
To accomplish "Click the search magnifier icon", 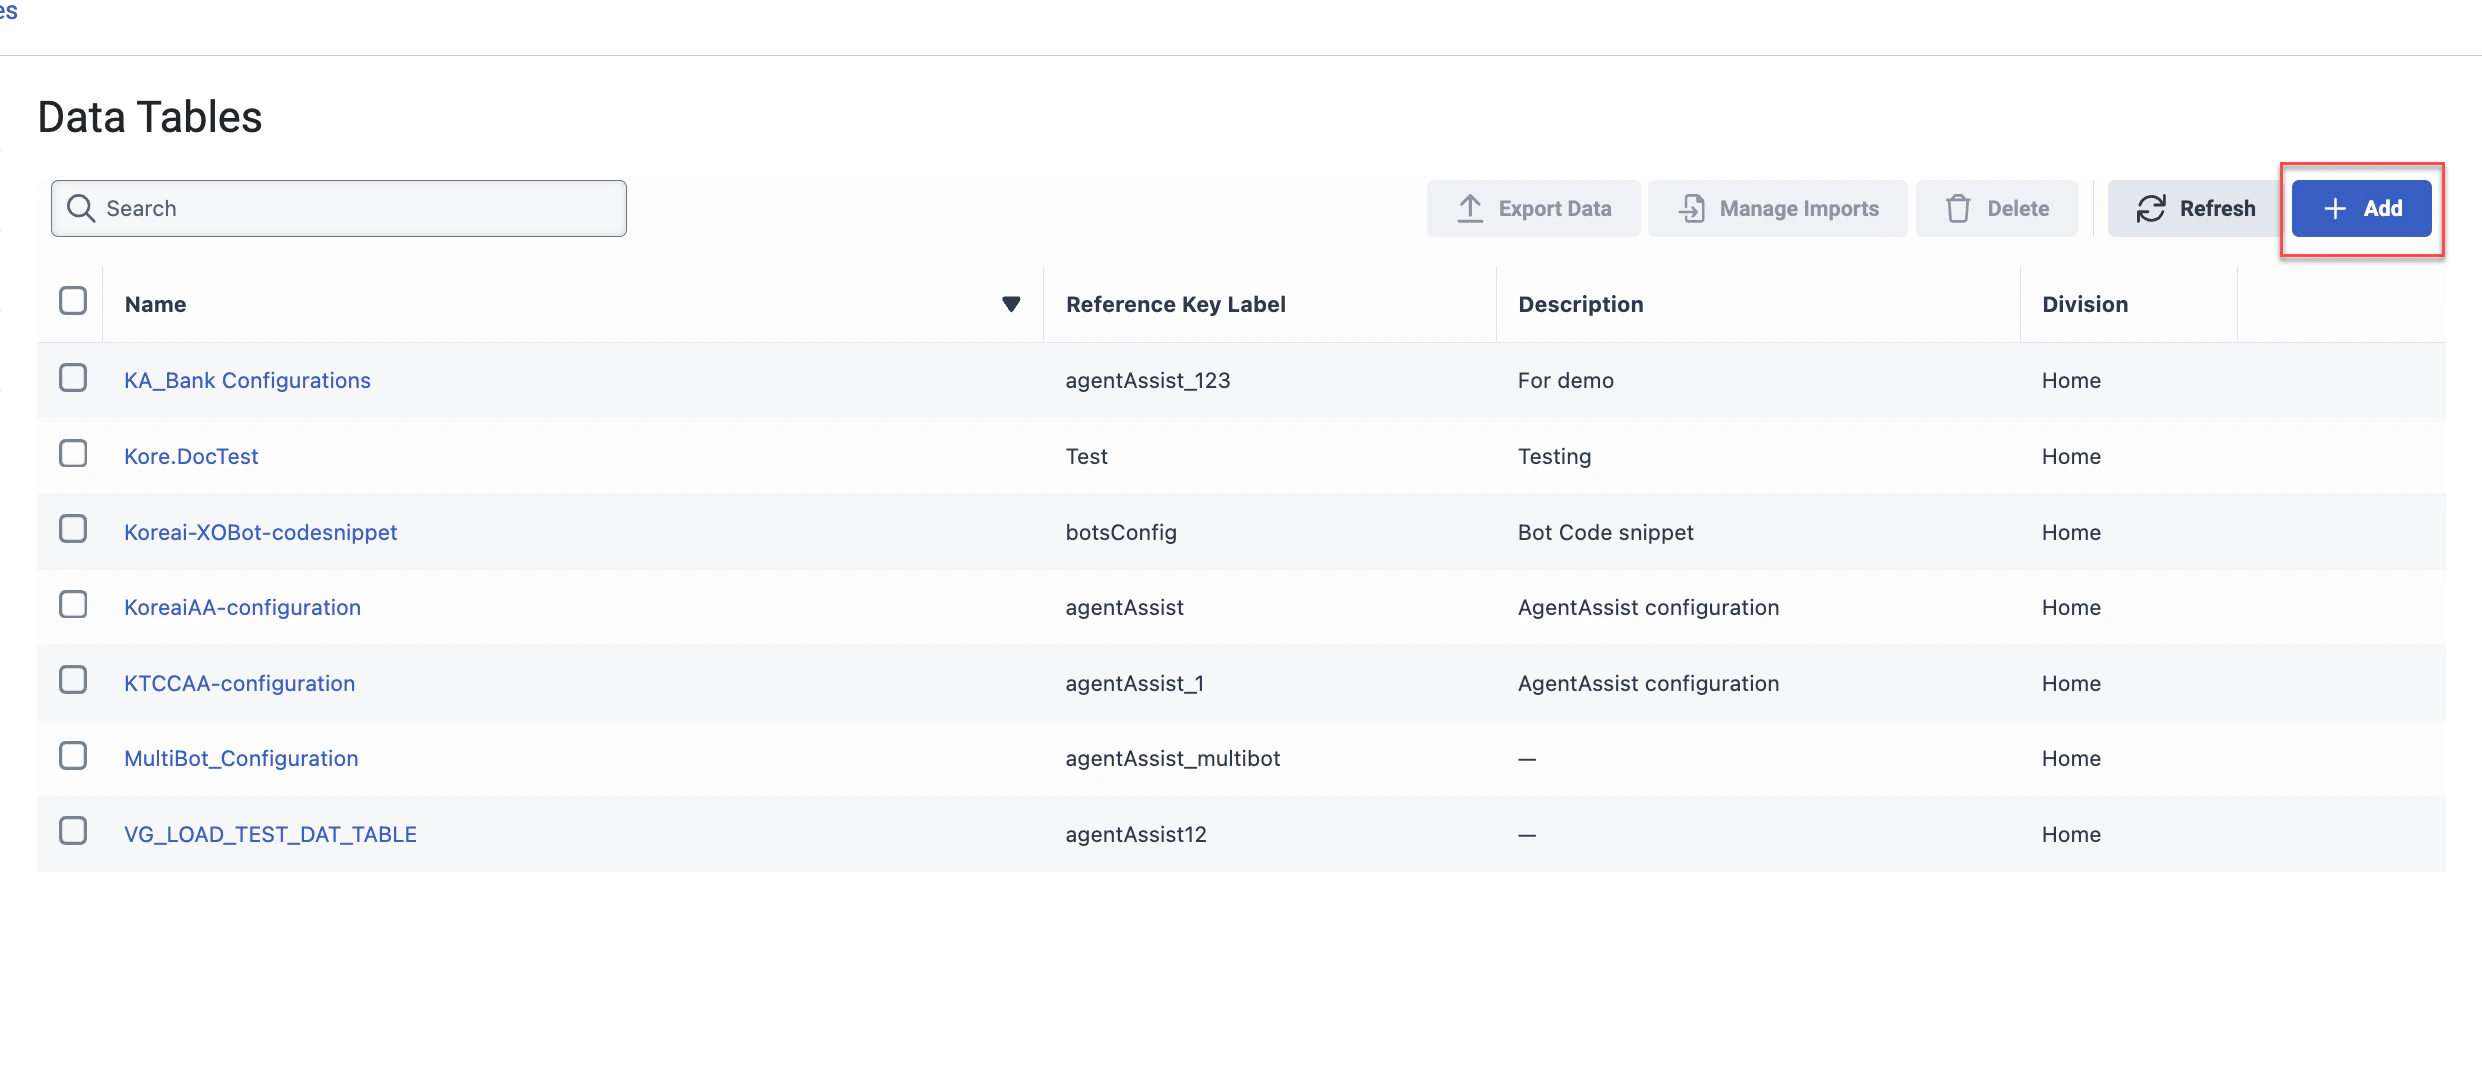I will point(81,208).
